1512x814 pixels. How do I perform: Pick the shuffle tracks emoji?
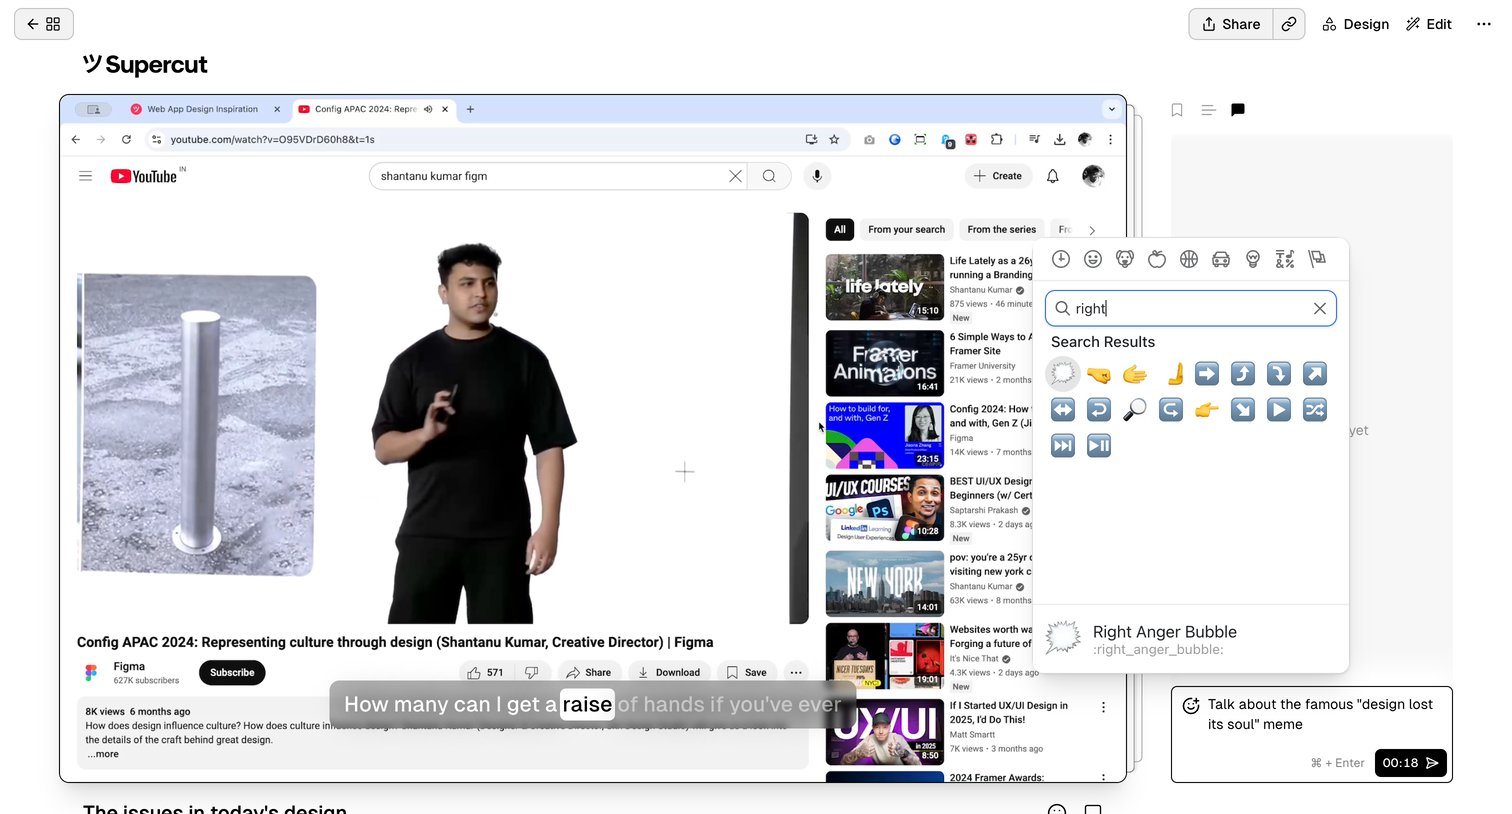(x=1315, y=409)
